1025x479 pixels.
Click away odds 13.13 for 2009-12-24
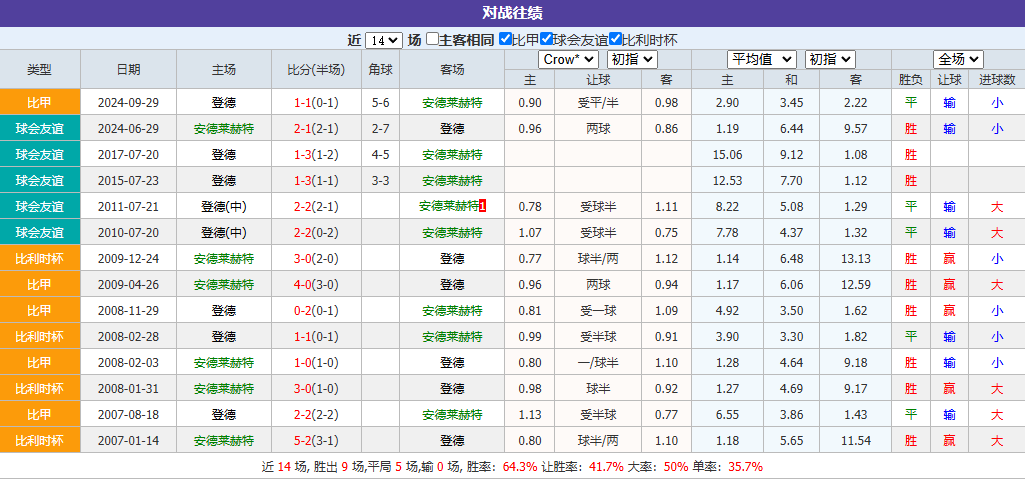click(x=856, y=259)
